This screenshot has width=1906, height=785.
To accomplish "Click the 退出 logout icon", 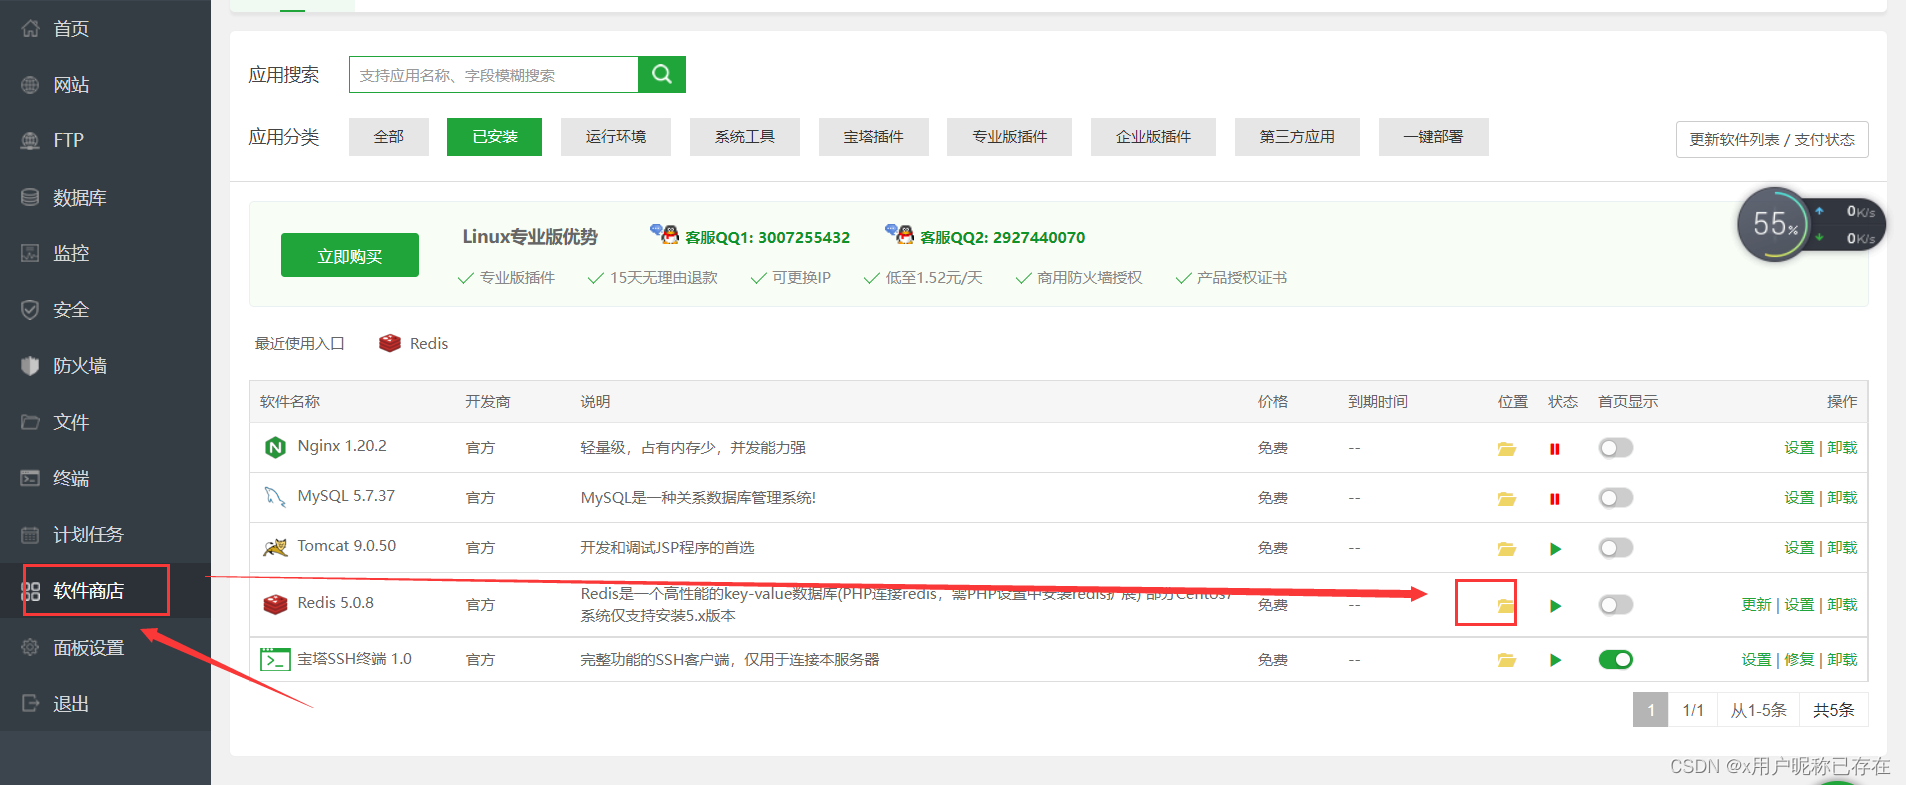I will click(31, 703).
